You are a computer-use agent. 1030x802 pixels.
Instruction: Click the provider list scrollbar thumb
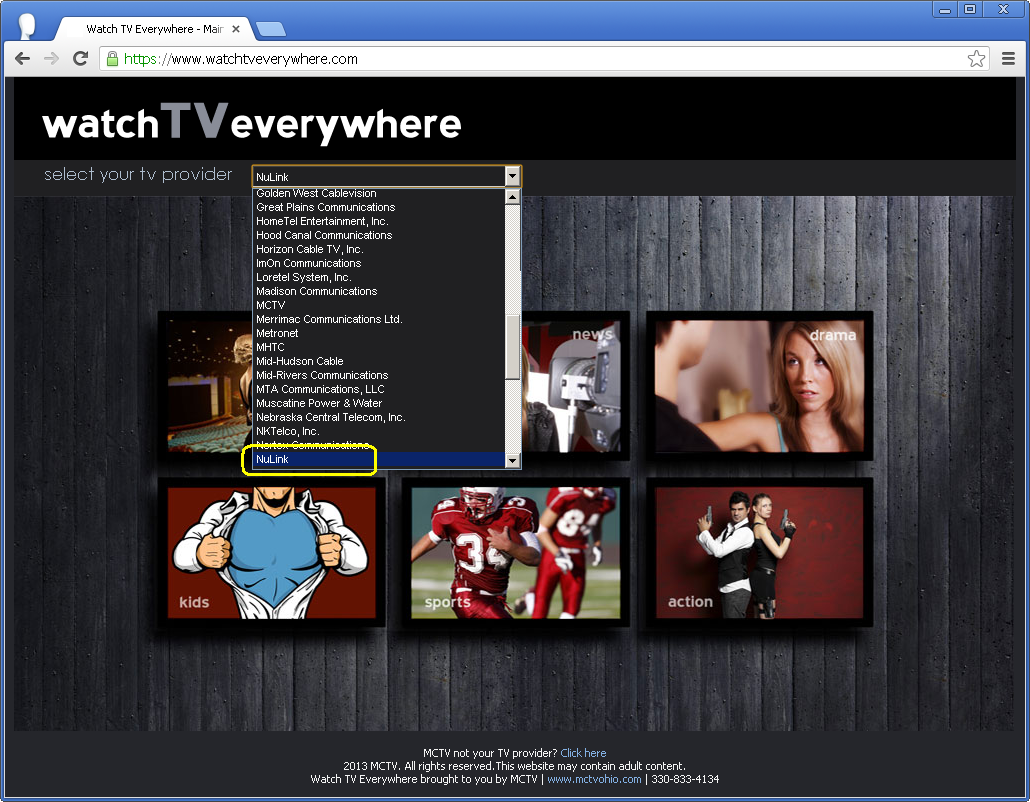click(512, 347)
